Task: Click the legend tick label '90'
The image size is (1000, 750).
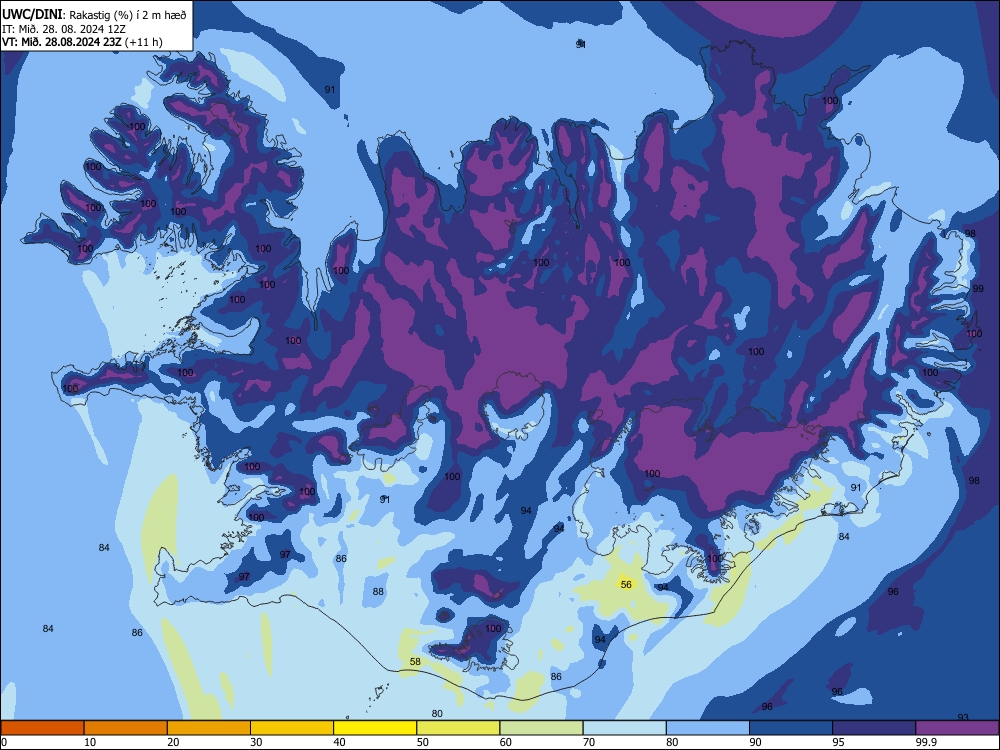Action: 755,742
